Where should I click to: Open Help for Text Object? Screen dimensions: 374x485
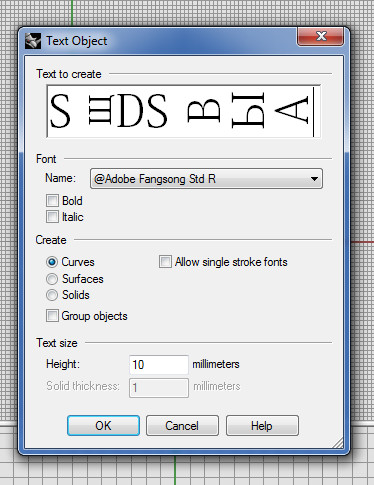pyautogui.click(x=262, y=426)
